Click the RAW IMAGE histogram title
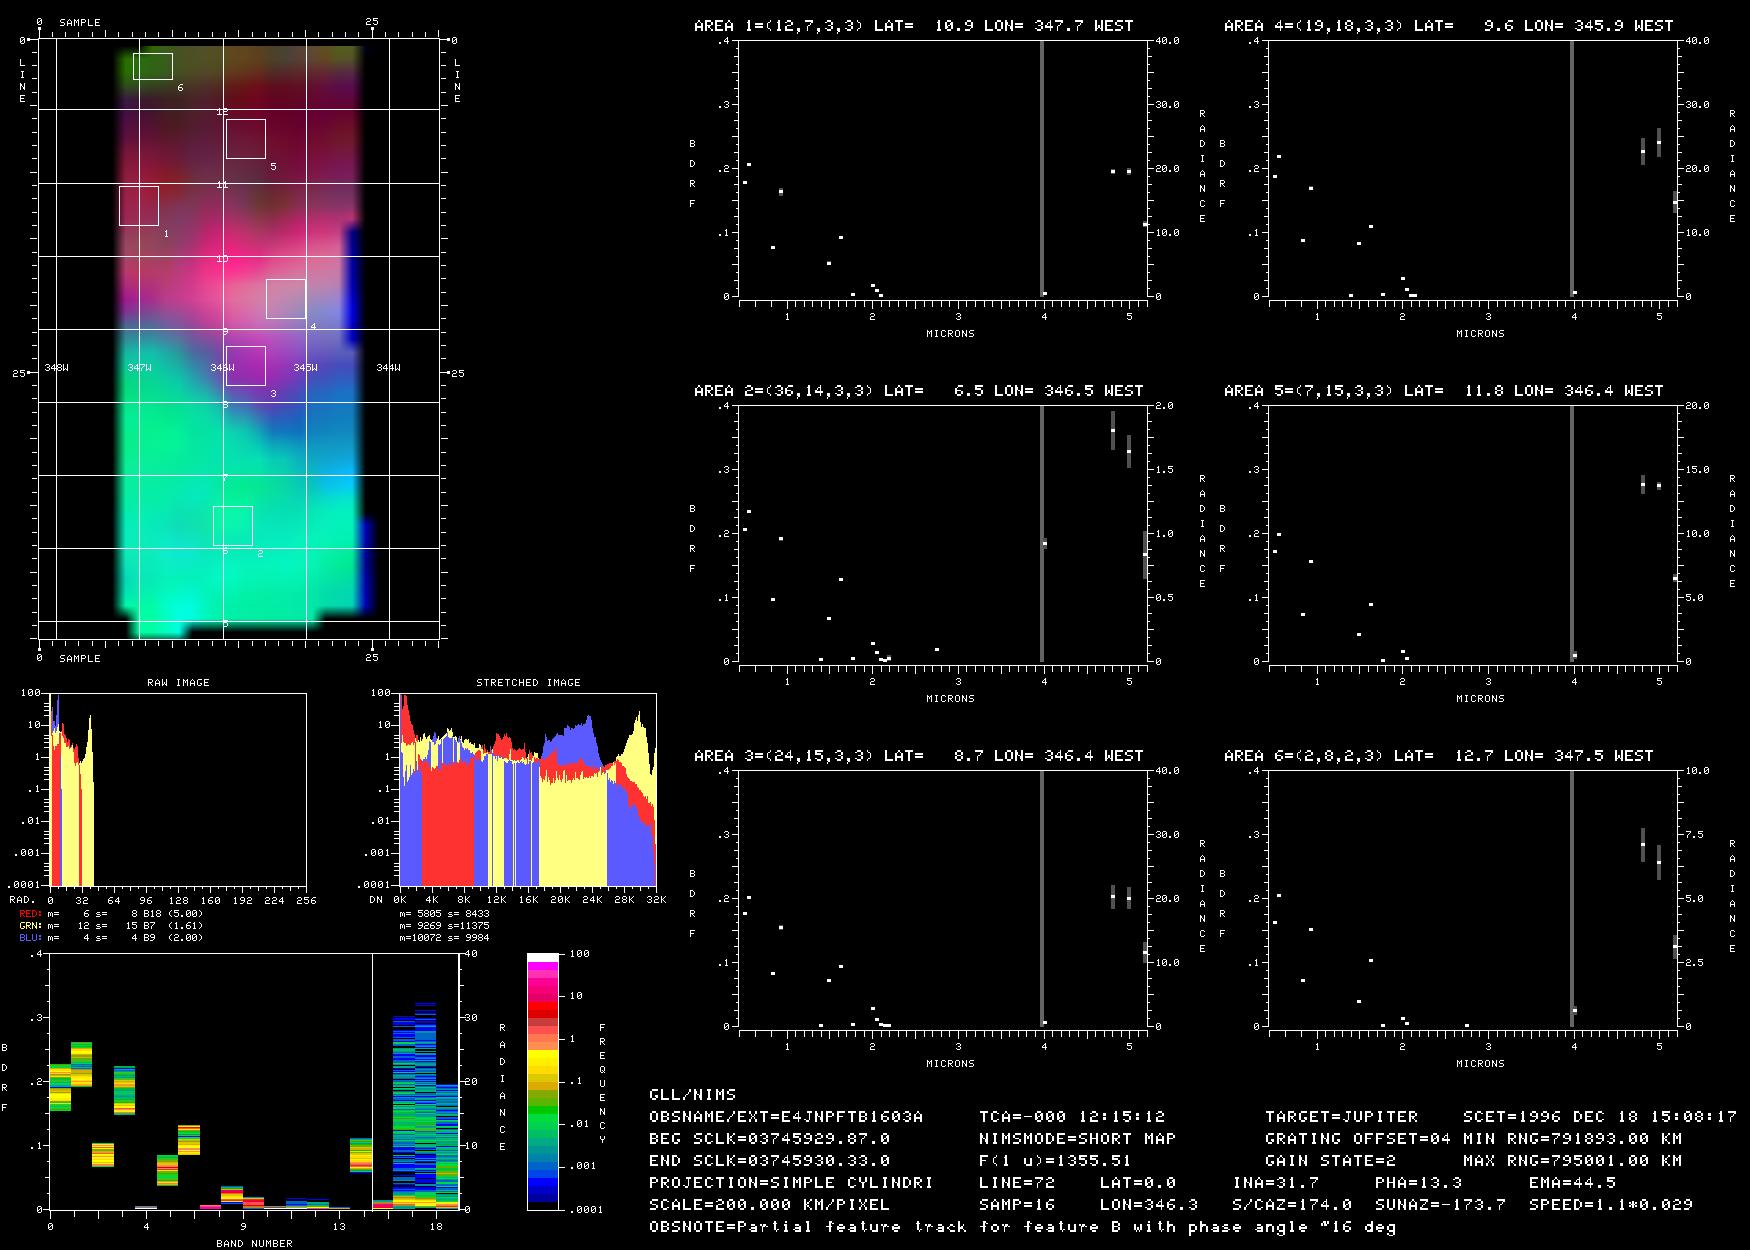 point(179,682)
